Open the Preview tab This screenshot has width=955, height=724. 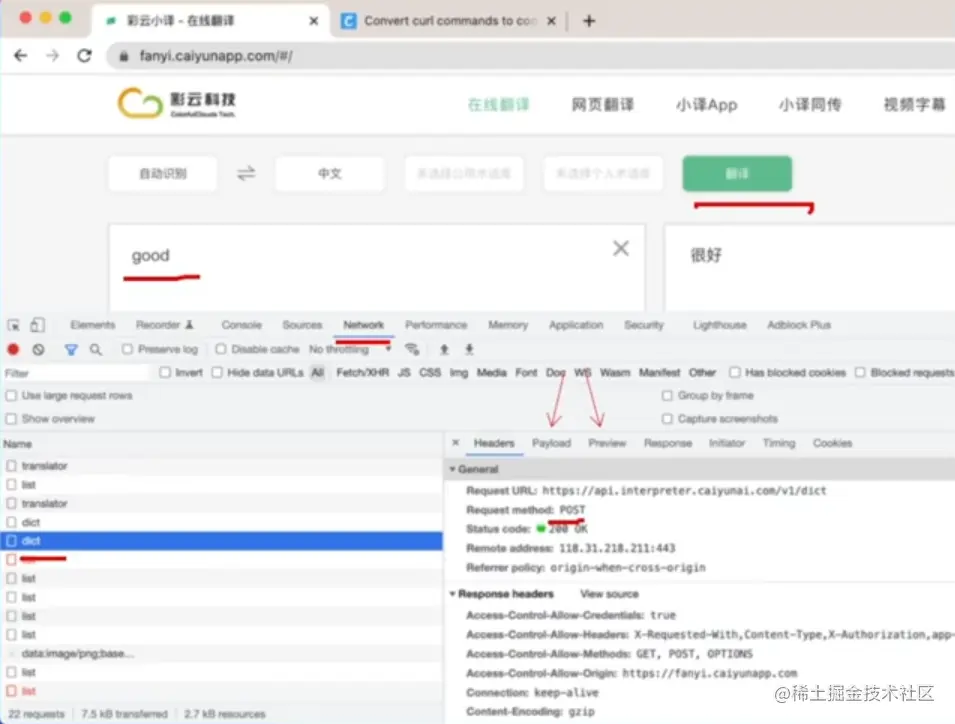[x=607, y=443]
